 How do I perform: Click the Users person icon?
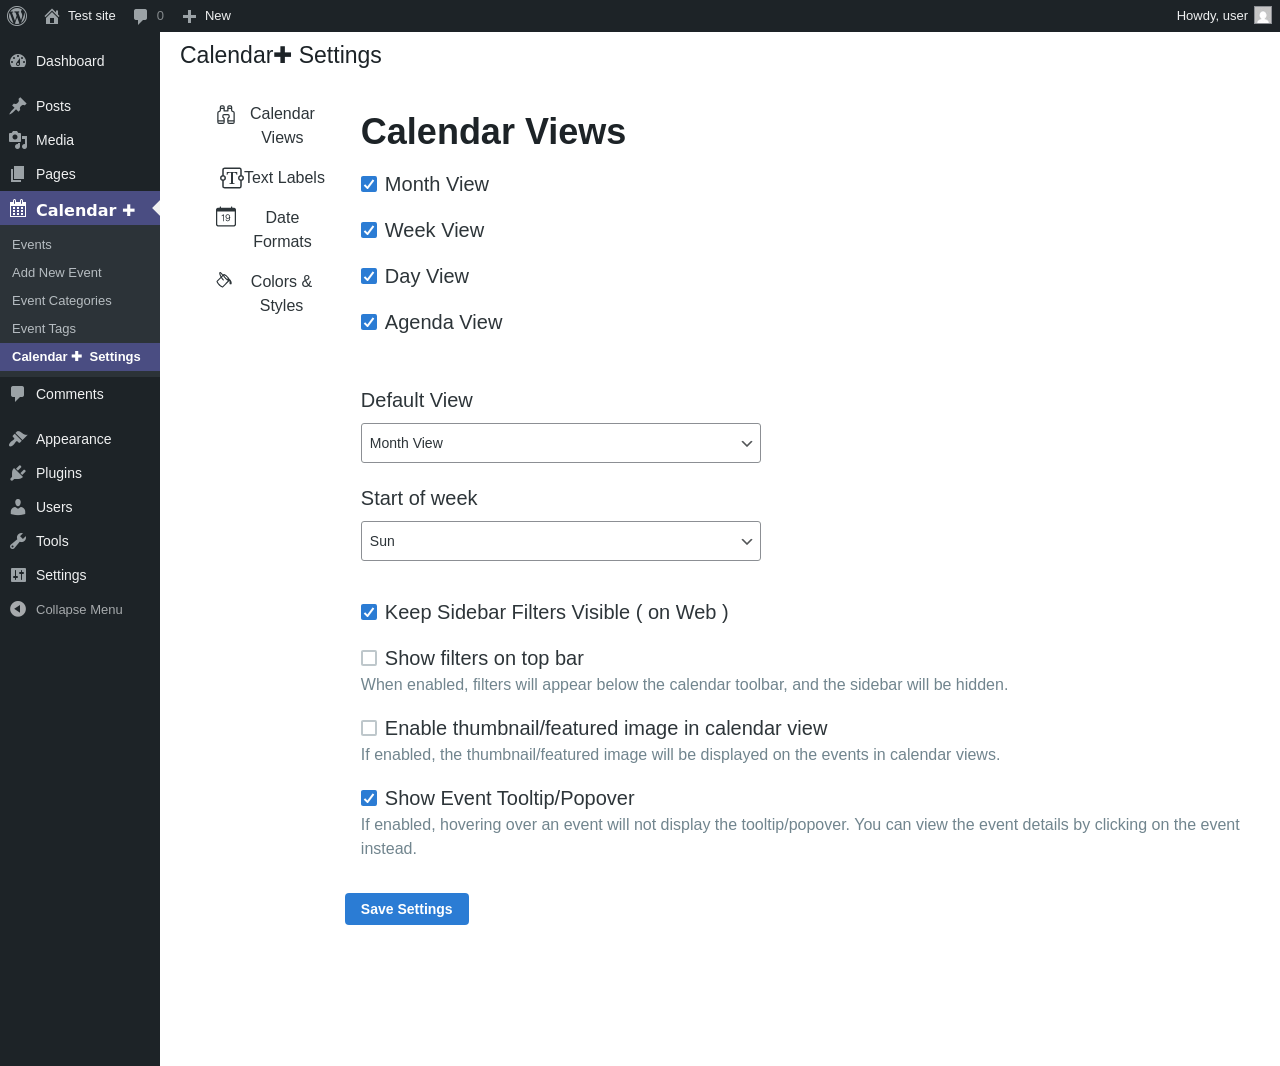[18, 507]
